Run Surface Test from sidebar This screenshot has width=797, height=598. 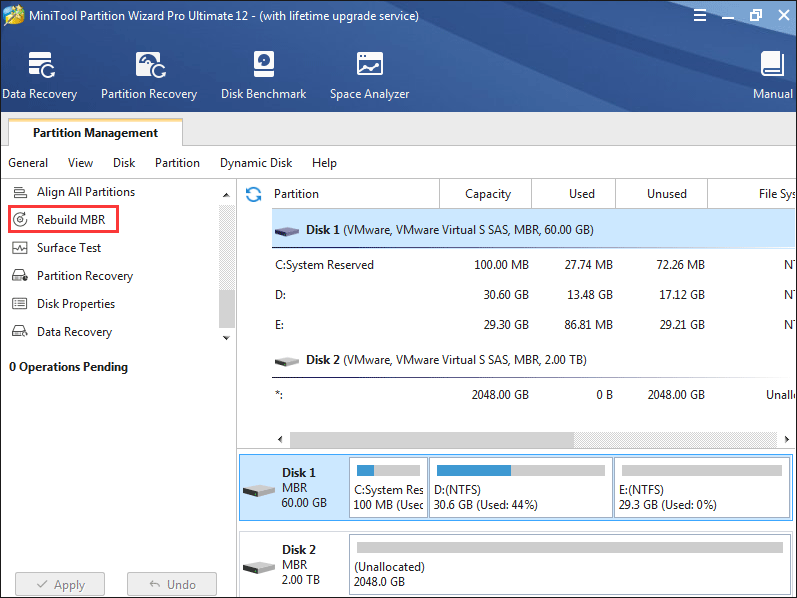click(x=68, y=248)
